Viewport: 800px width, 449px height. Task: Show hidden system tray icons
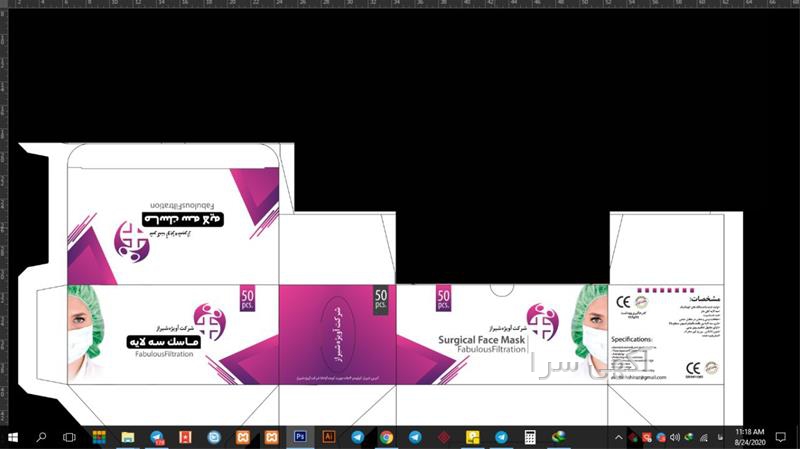click(618, 437)
